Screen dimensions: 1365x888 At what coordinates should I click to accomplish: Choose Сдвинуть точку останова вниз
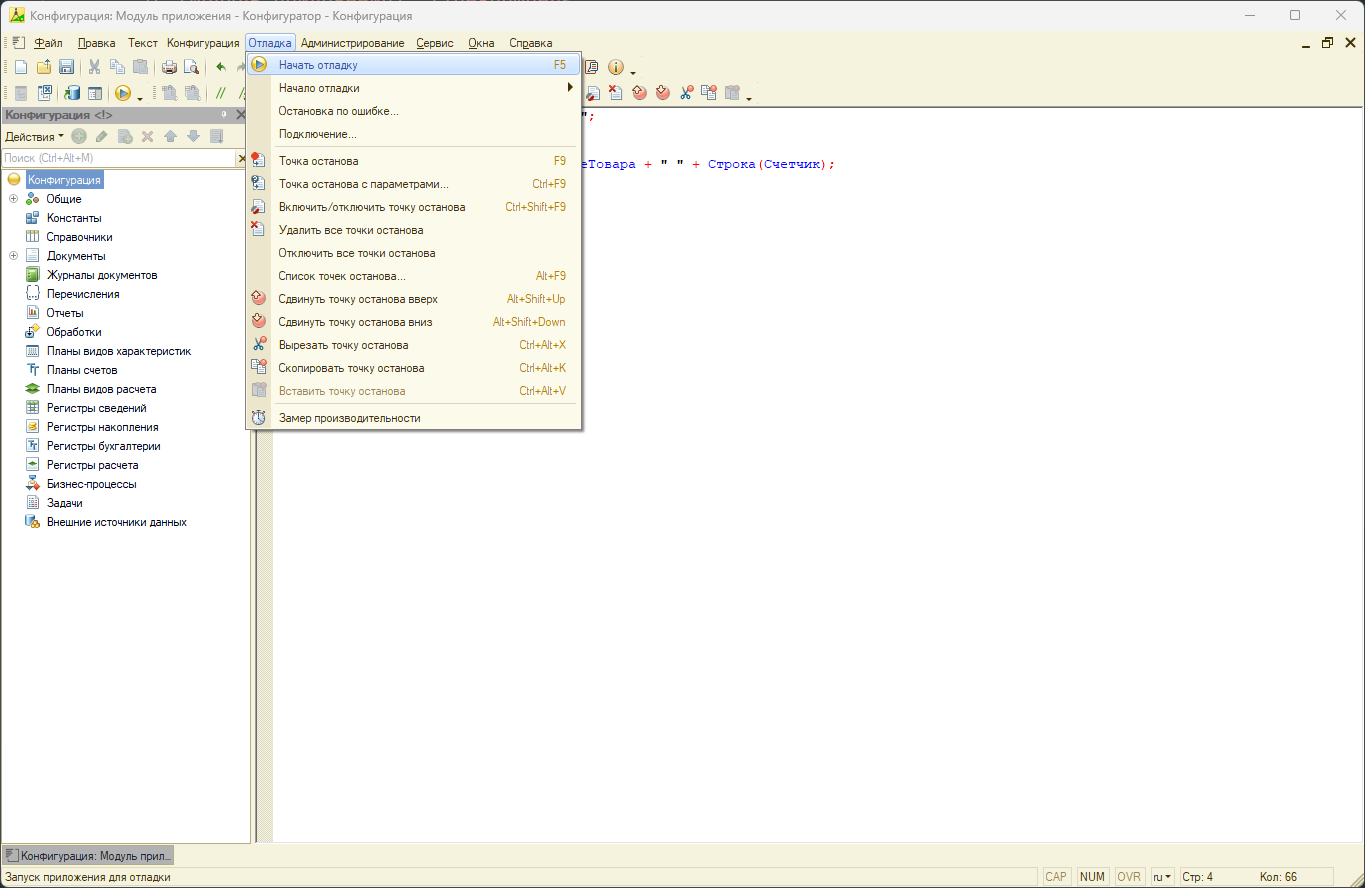[x=414, y=322]
